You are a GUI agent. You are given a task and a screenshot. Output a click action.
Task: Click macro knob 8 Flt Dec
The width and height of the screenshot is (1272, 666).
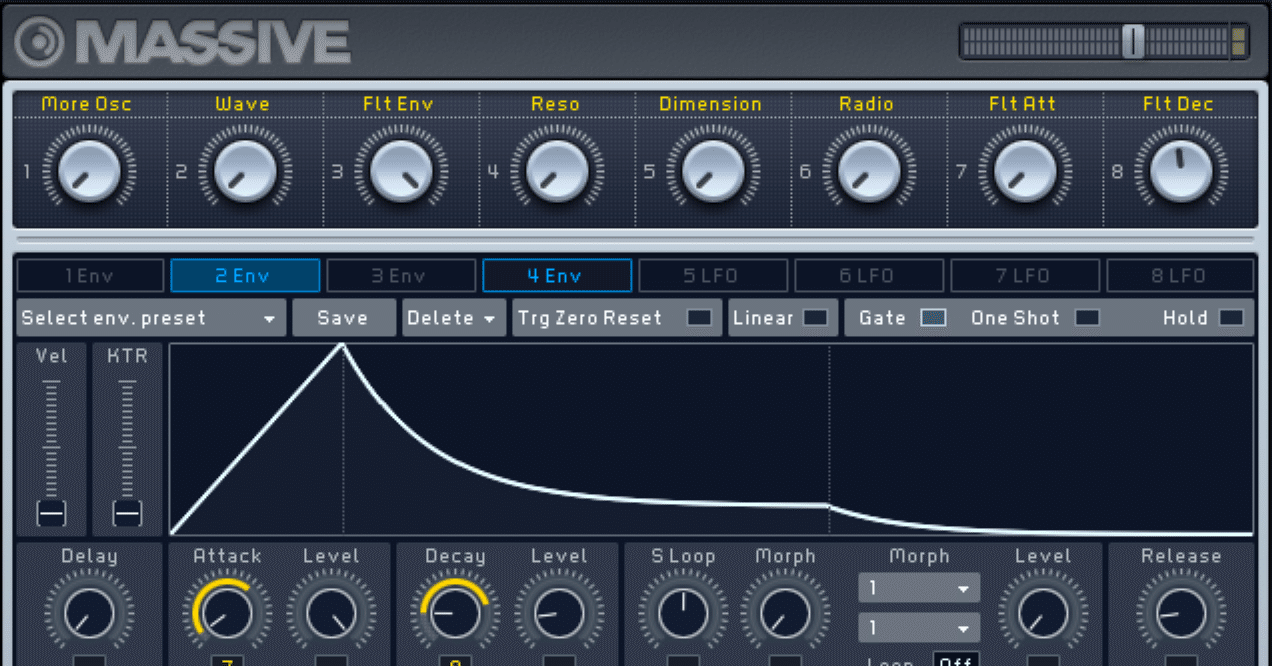tap(1182, 171)
